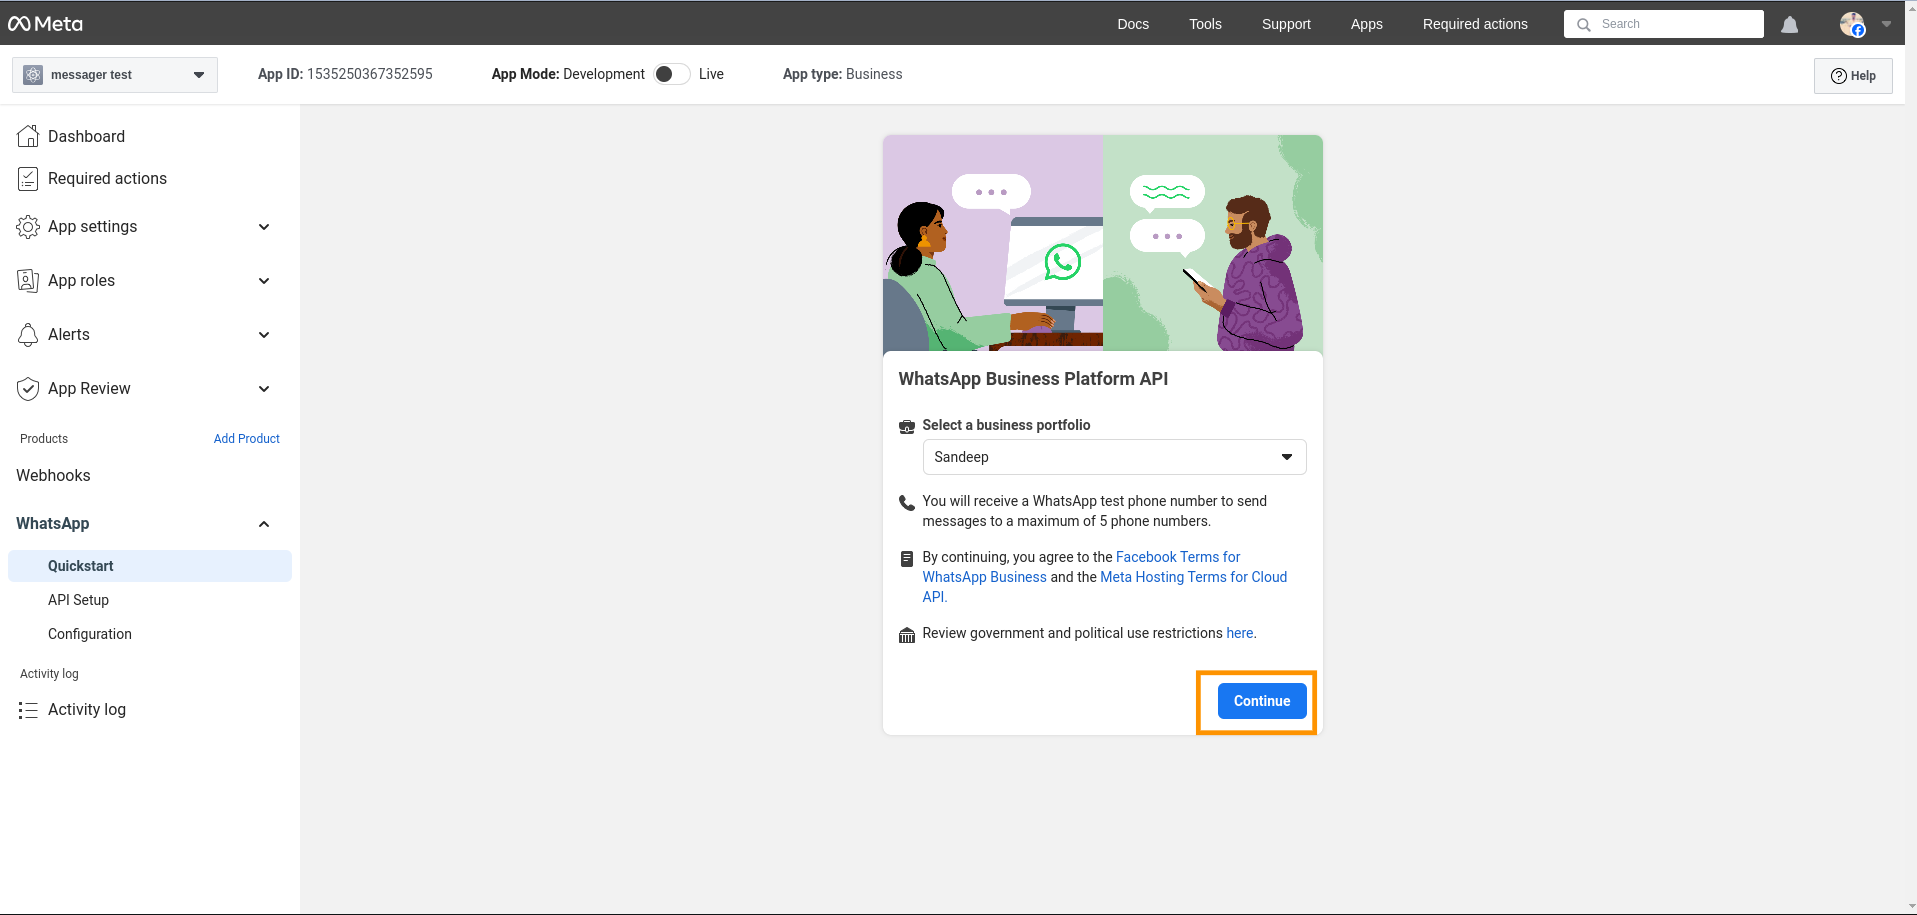Click the search magnifier icon
Image resolution: width=1917 pixels, height=915 pixels.
[1584, 25]
